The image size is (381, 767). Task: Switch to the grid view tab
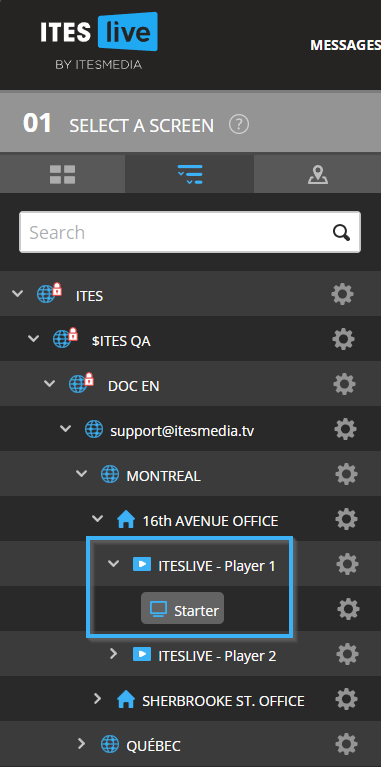click(x=62, y=174)
